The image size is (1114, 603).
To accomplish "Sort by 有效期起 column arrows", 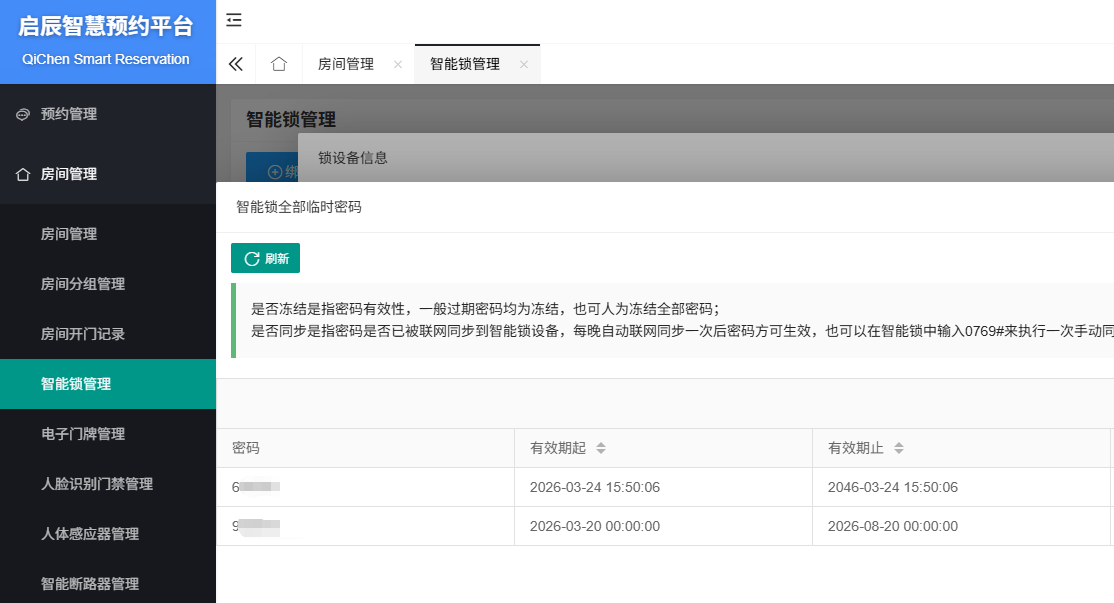I will pos(601,448).
